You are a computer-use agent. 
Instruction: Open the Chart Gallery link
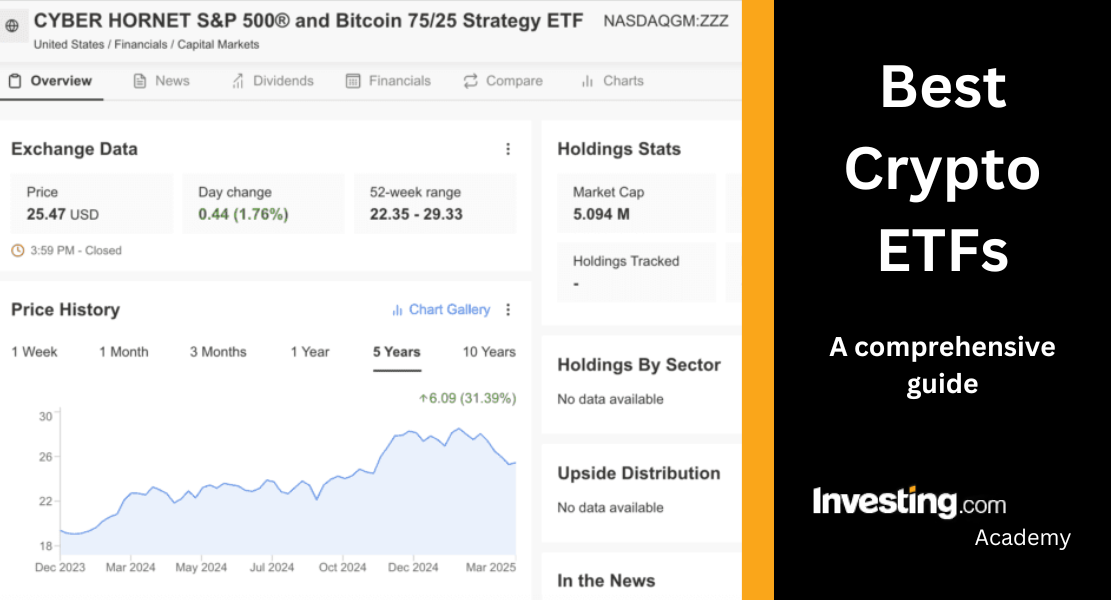point(441,310)
